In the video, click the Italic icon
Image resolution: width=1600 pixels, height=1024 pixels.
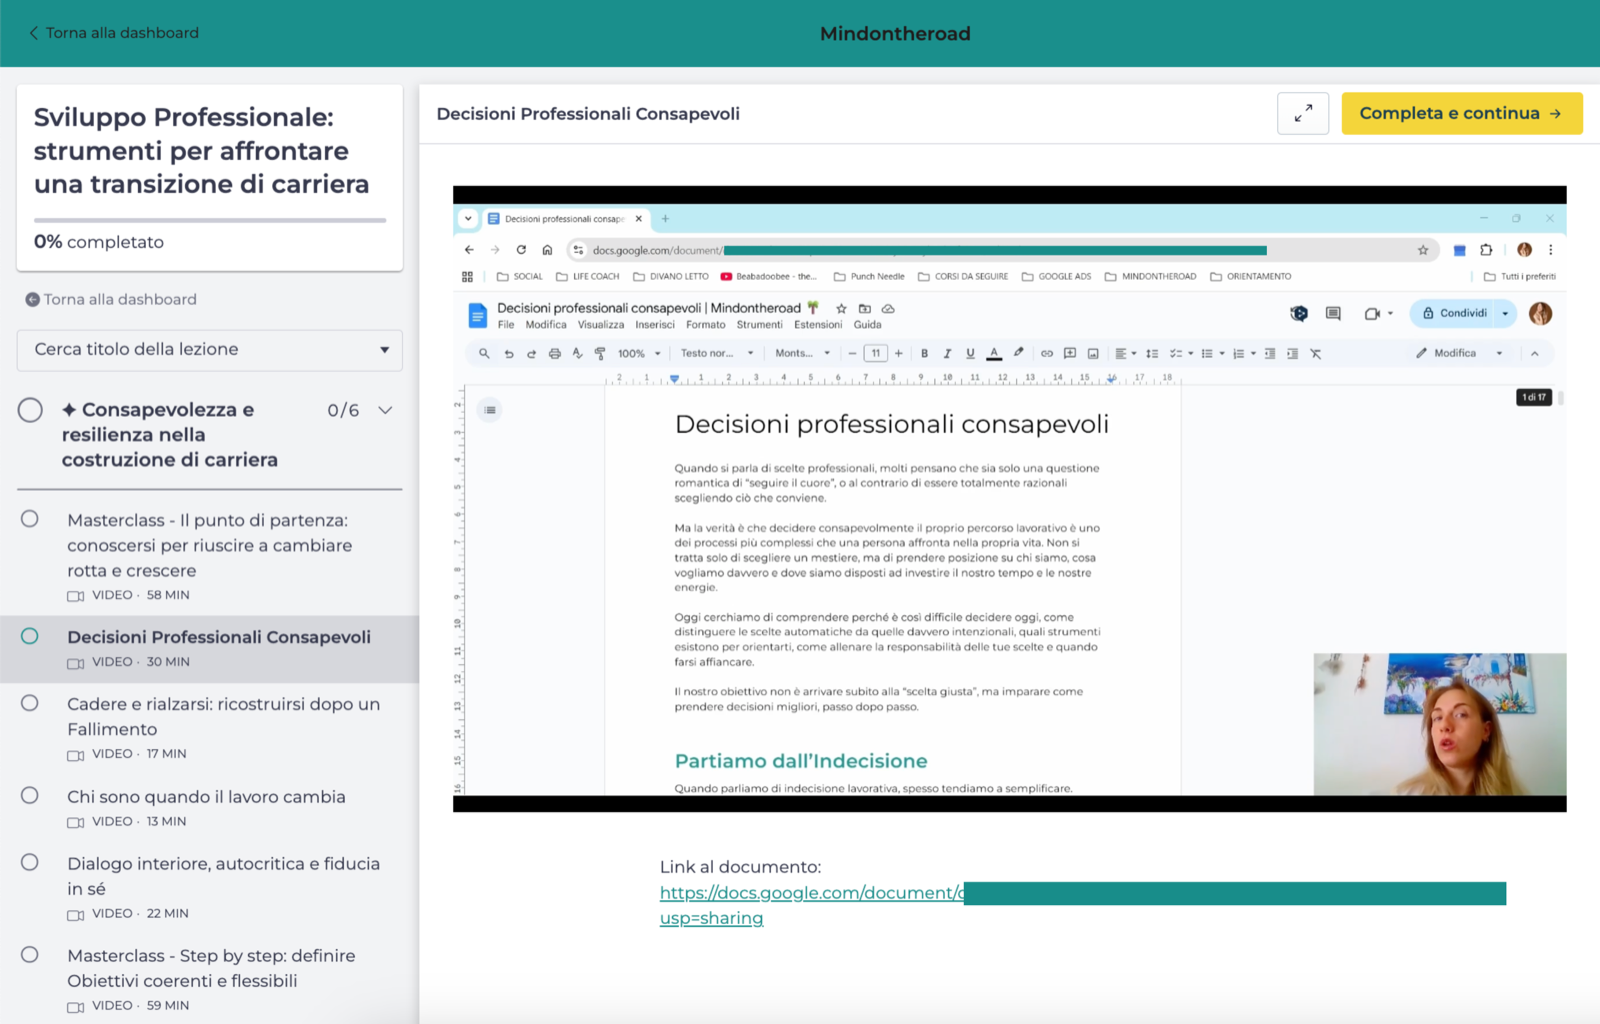click(x=947, y=353)
